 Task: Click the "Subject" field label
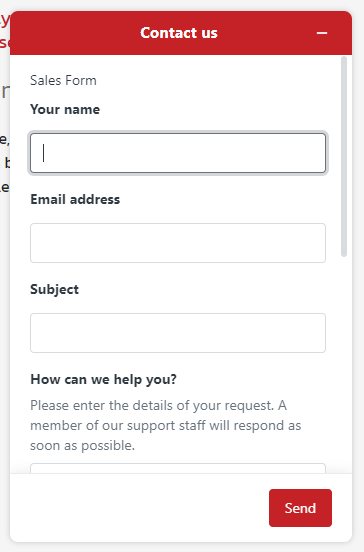pos(55,290)
